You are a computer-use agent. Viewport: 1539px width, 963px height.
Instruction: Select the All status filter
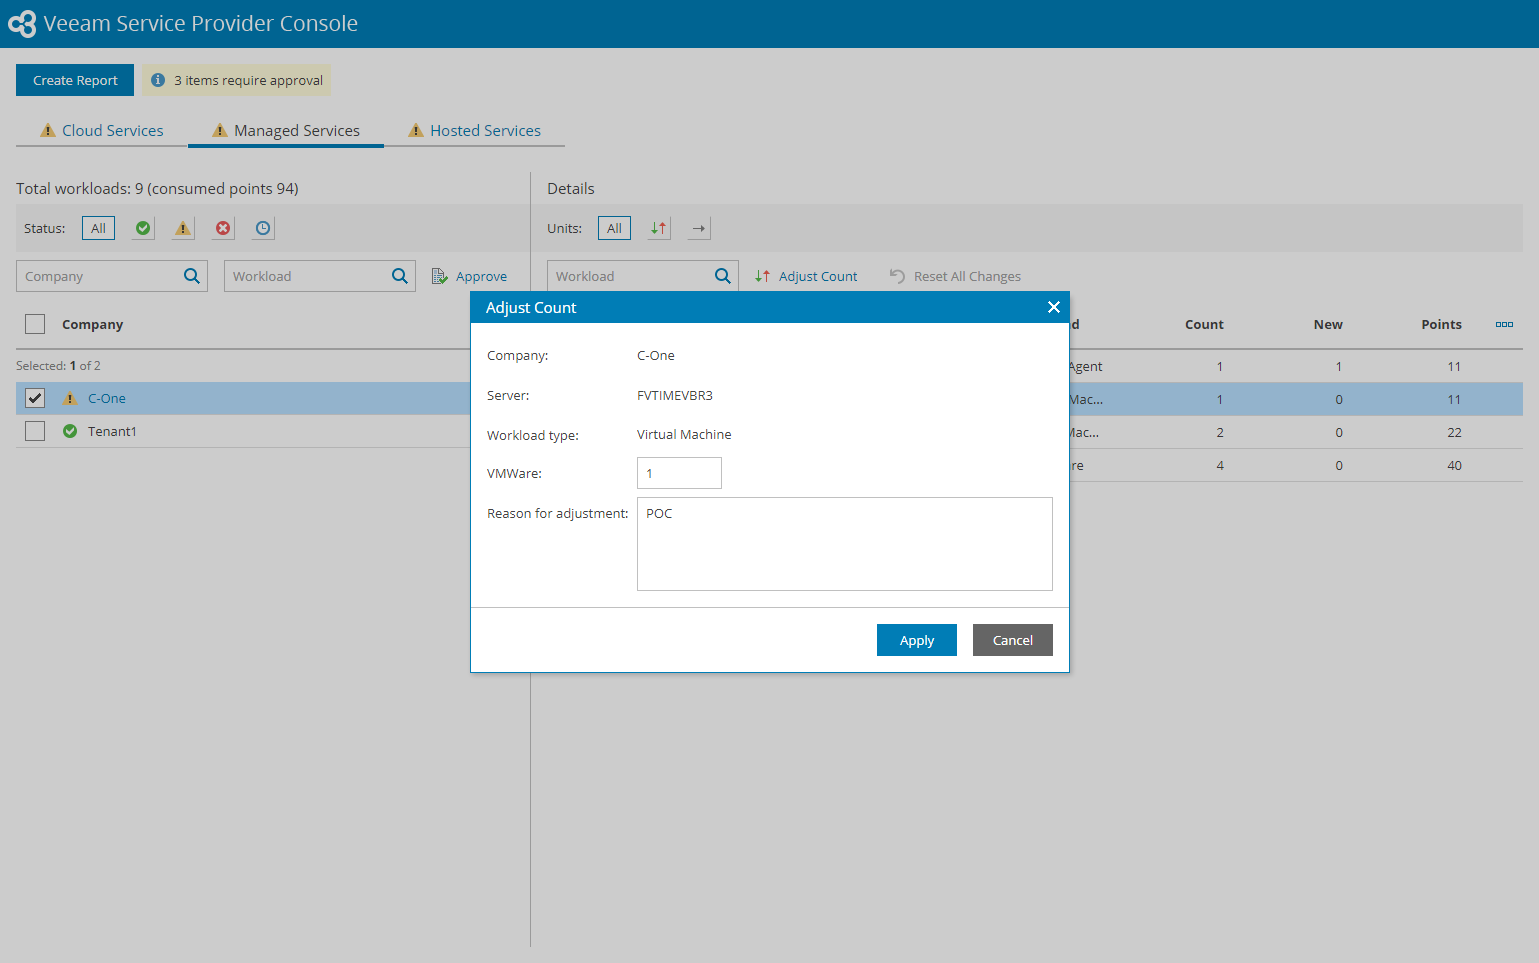[x=98, y=228]
